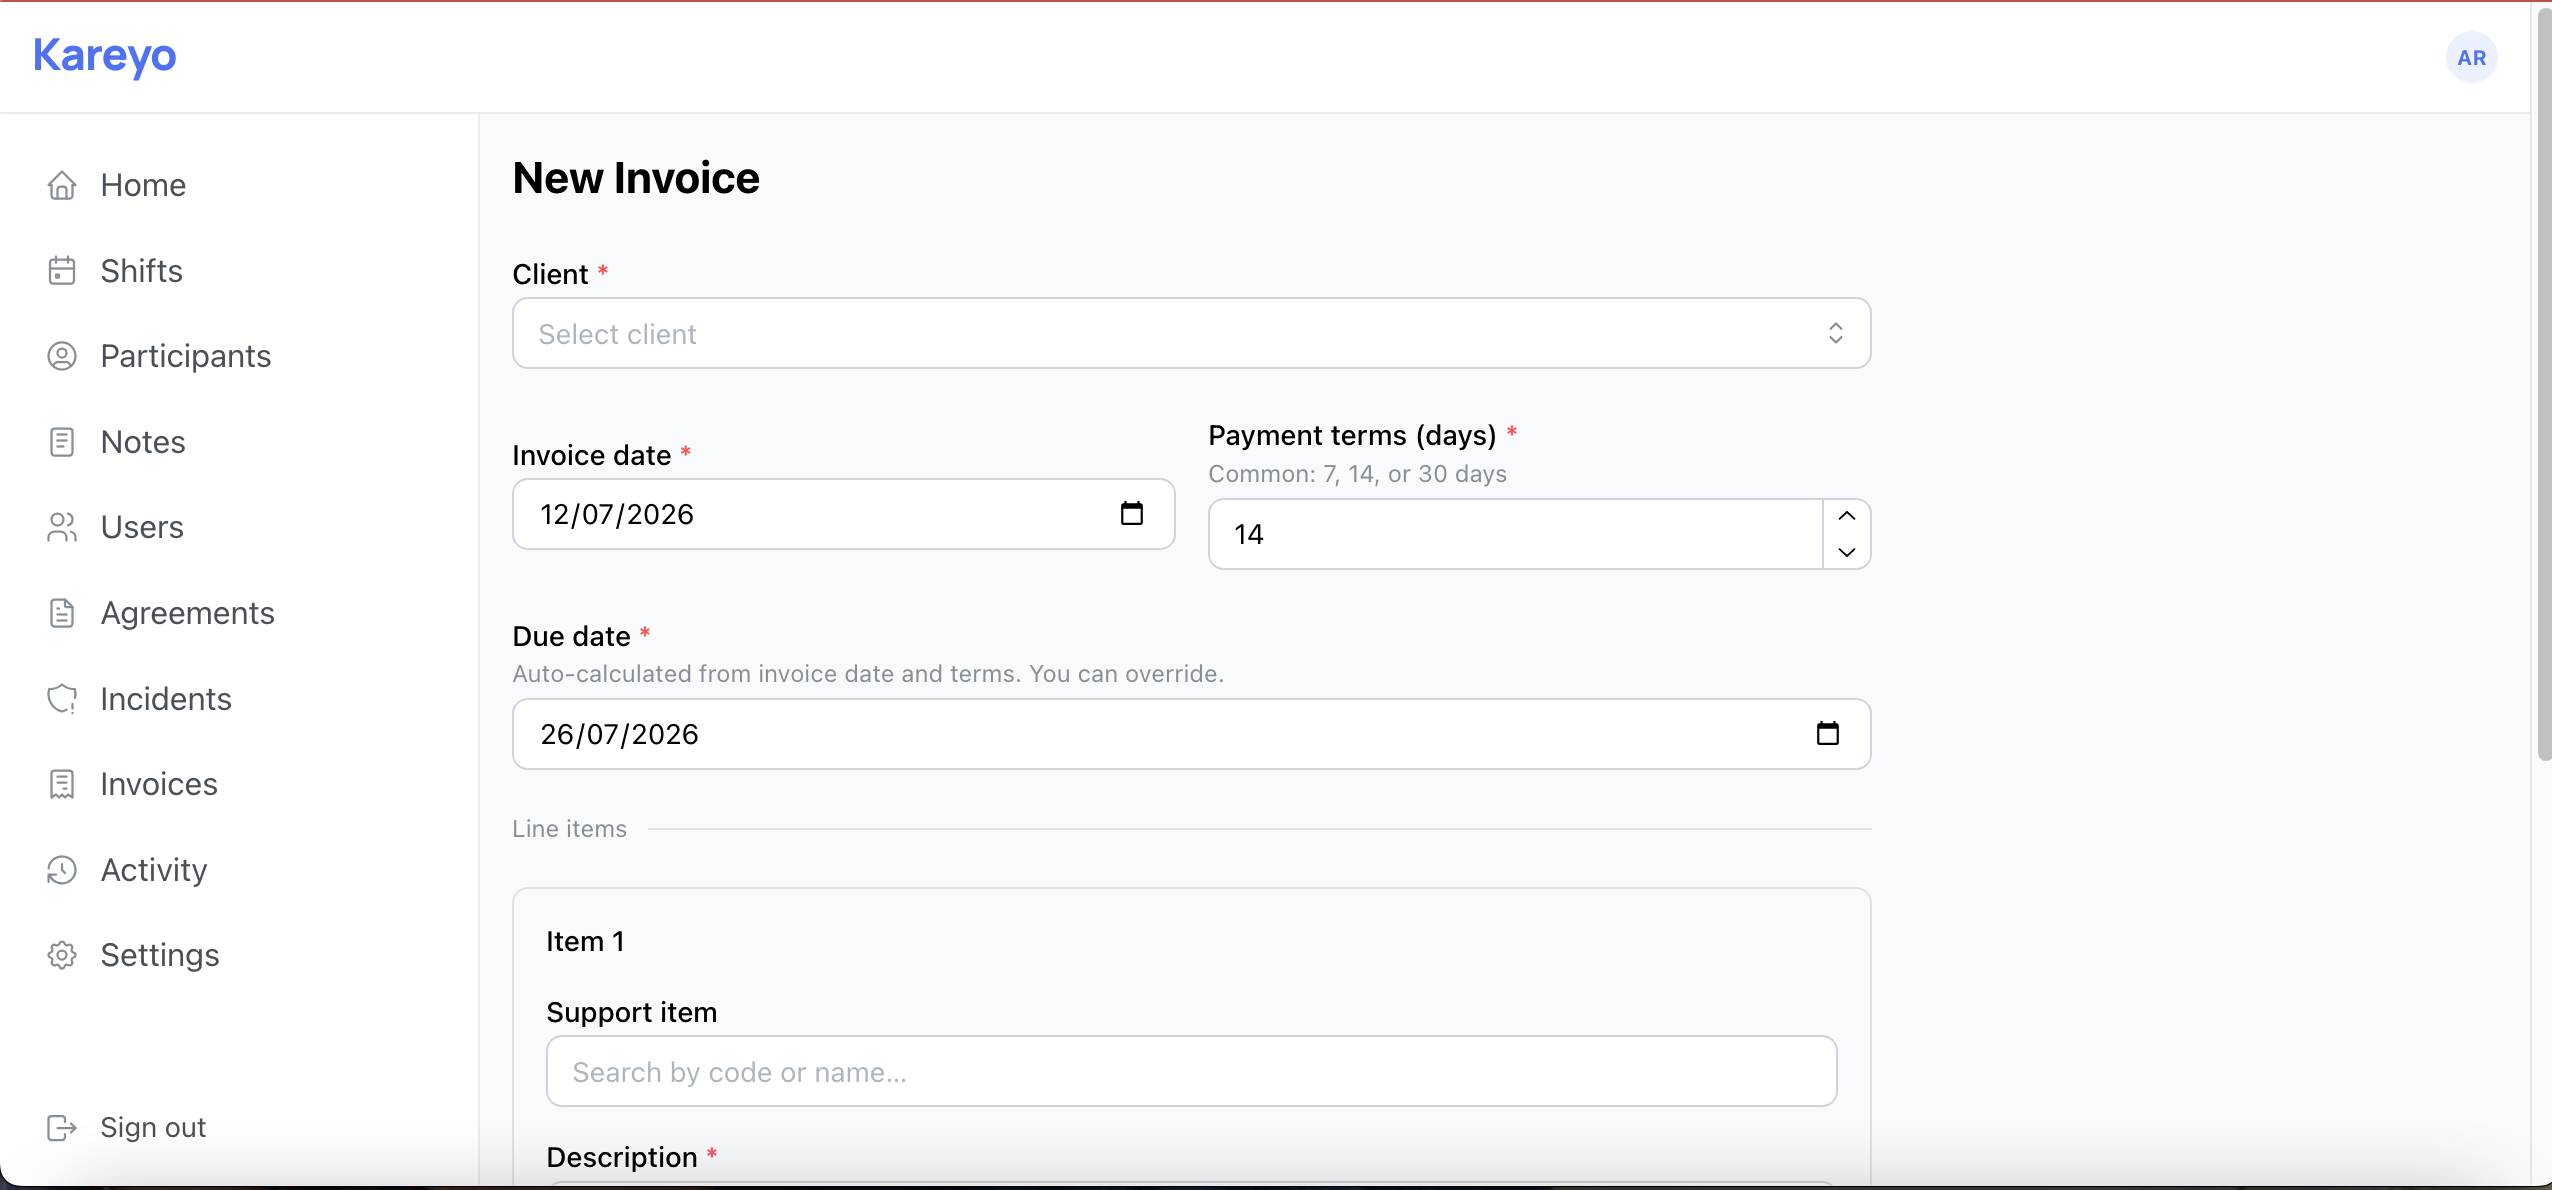Click the Agreements file icon
Screen dimensions: 2552x1190
[62, 613]
